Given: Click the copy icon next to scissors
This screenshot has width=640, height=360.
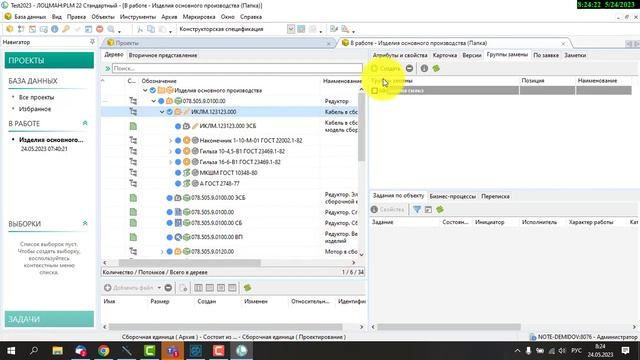Looking at the screenshot, I should pos(151,29).
